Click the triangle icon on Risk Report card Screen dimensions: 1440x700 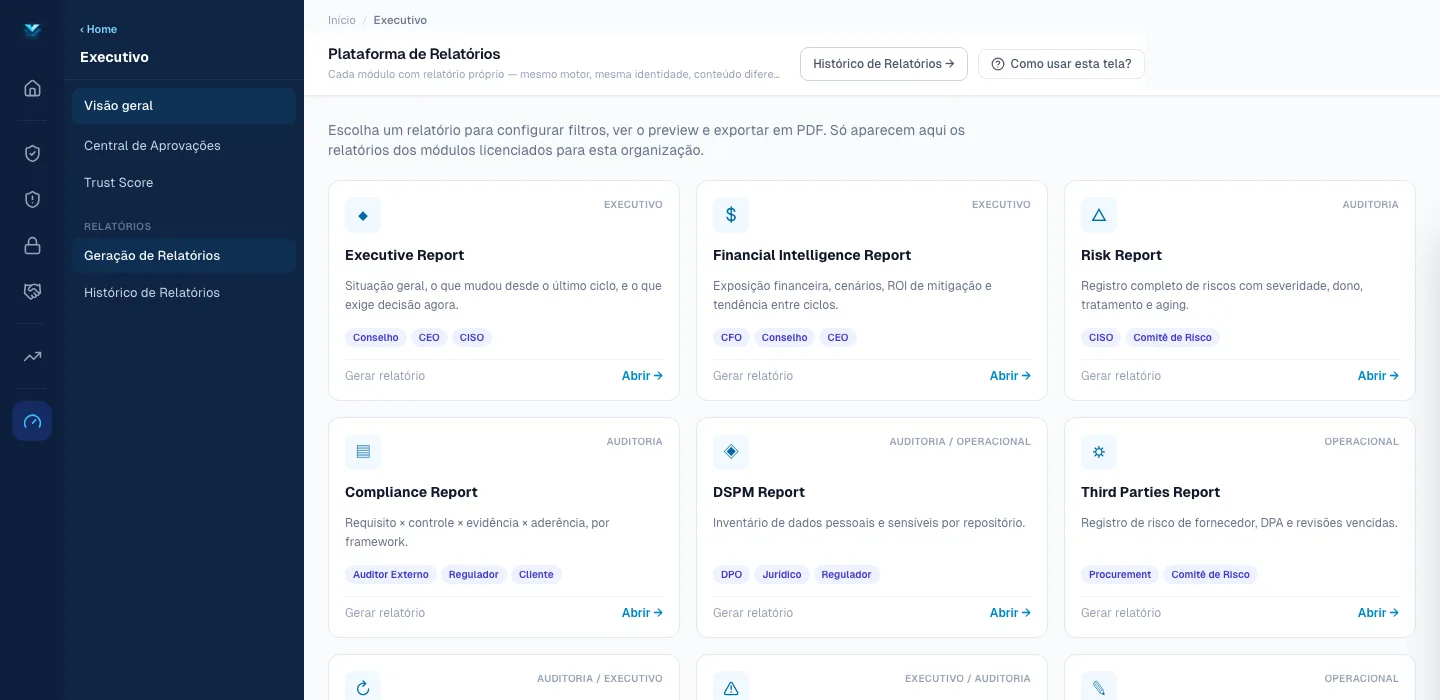1099,215
